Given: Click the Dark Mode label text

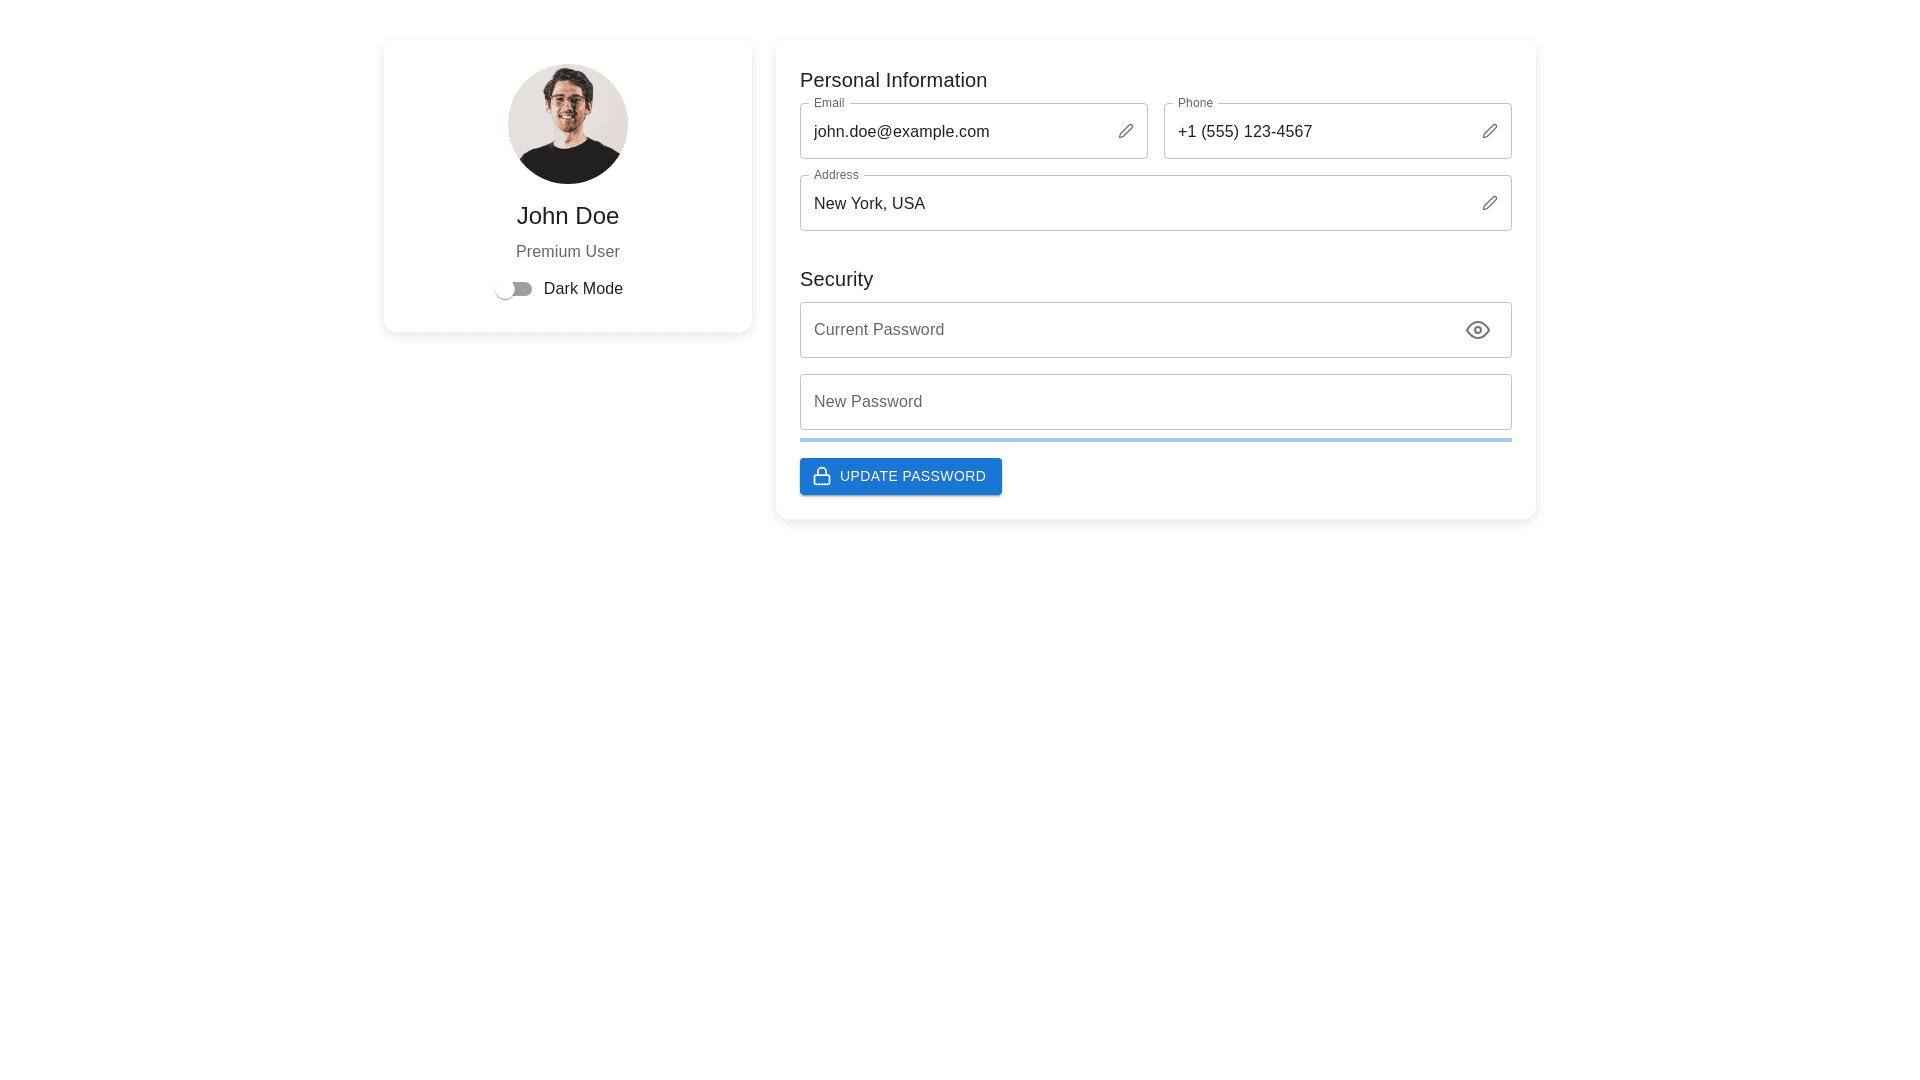Looking at the screenshot, I should 583,289.
